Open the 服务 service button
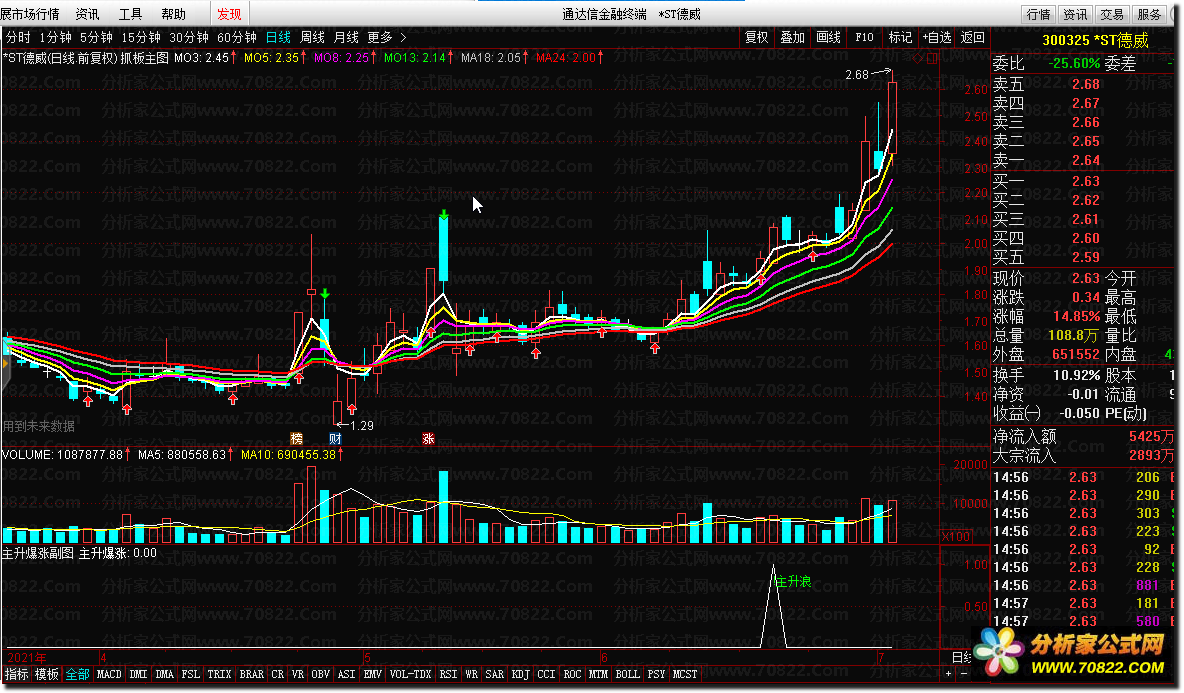Viewport: 1184px width, 693px height. (x=1149, y=14)
